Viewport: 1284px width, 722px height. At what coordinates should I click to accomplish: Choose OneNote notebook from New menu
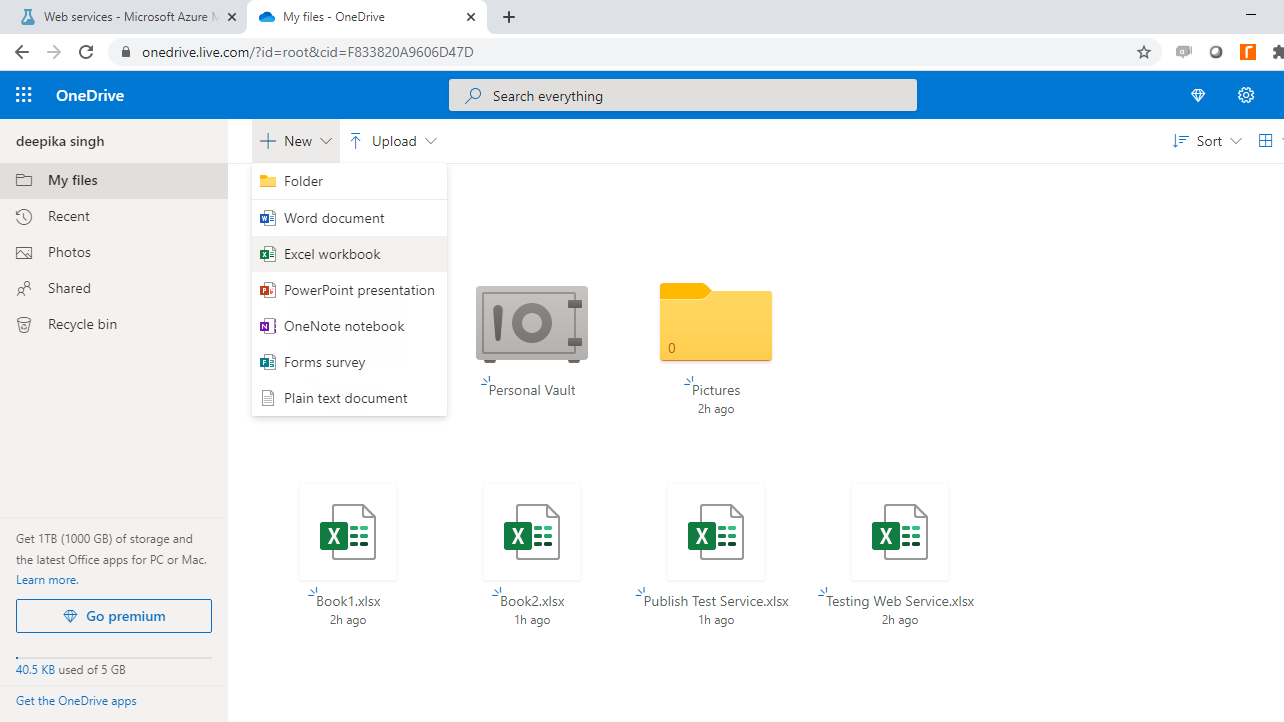coord(349,326)
